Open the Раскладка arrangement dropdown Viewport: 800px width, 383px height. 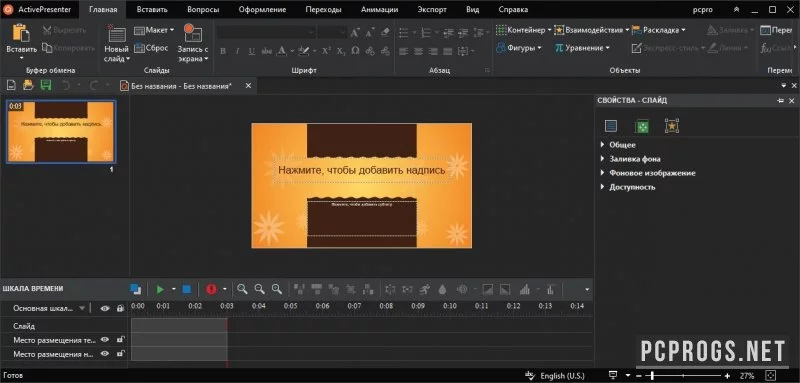[659, 30]
